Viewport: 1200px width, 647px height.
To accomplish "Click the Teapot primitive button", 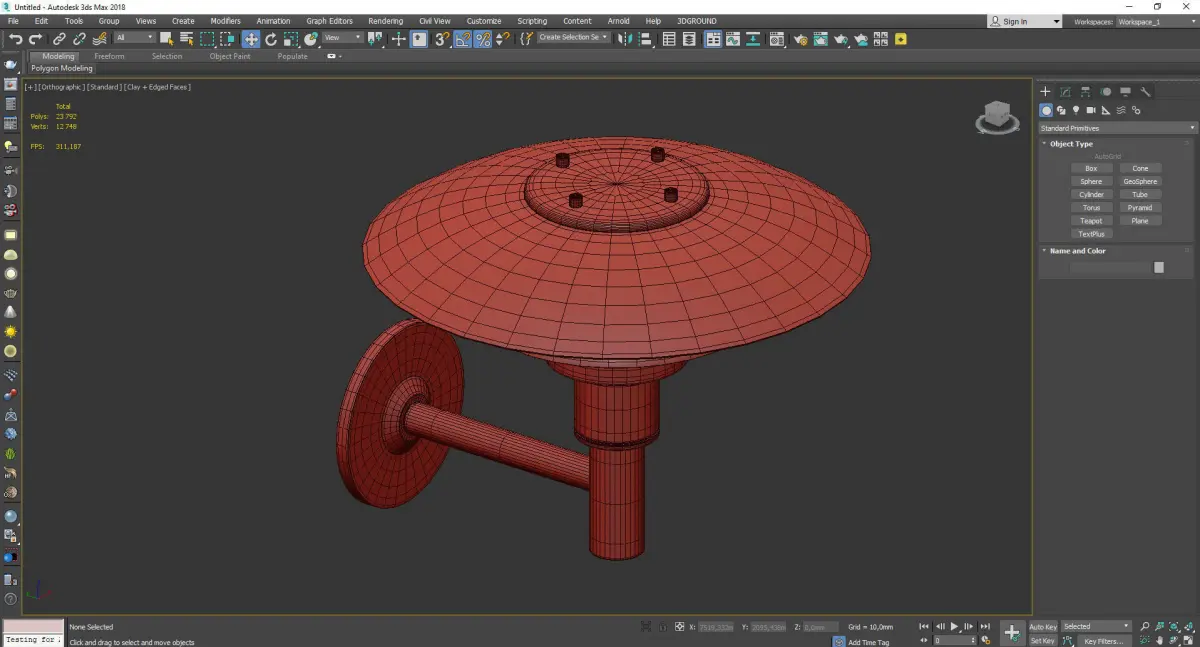I will [1091, 221].
